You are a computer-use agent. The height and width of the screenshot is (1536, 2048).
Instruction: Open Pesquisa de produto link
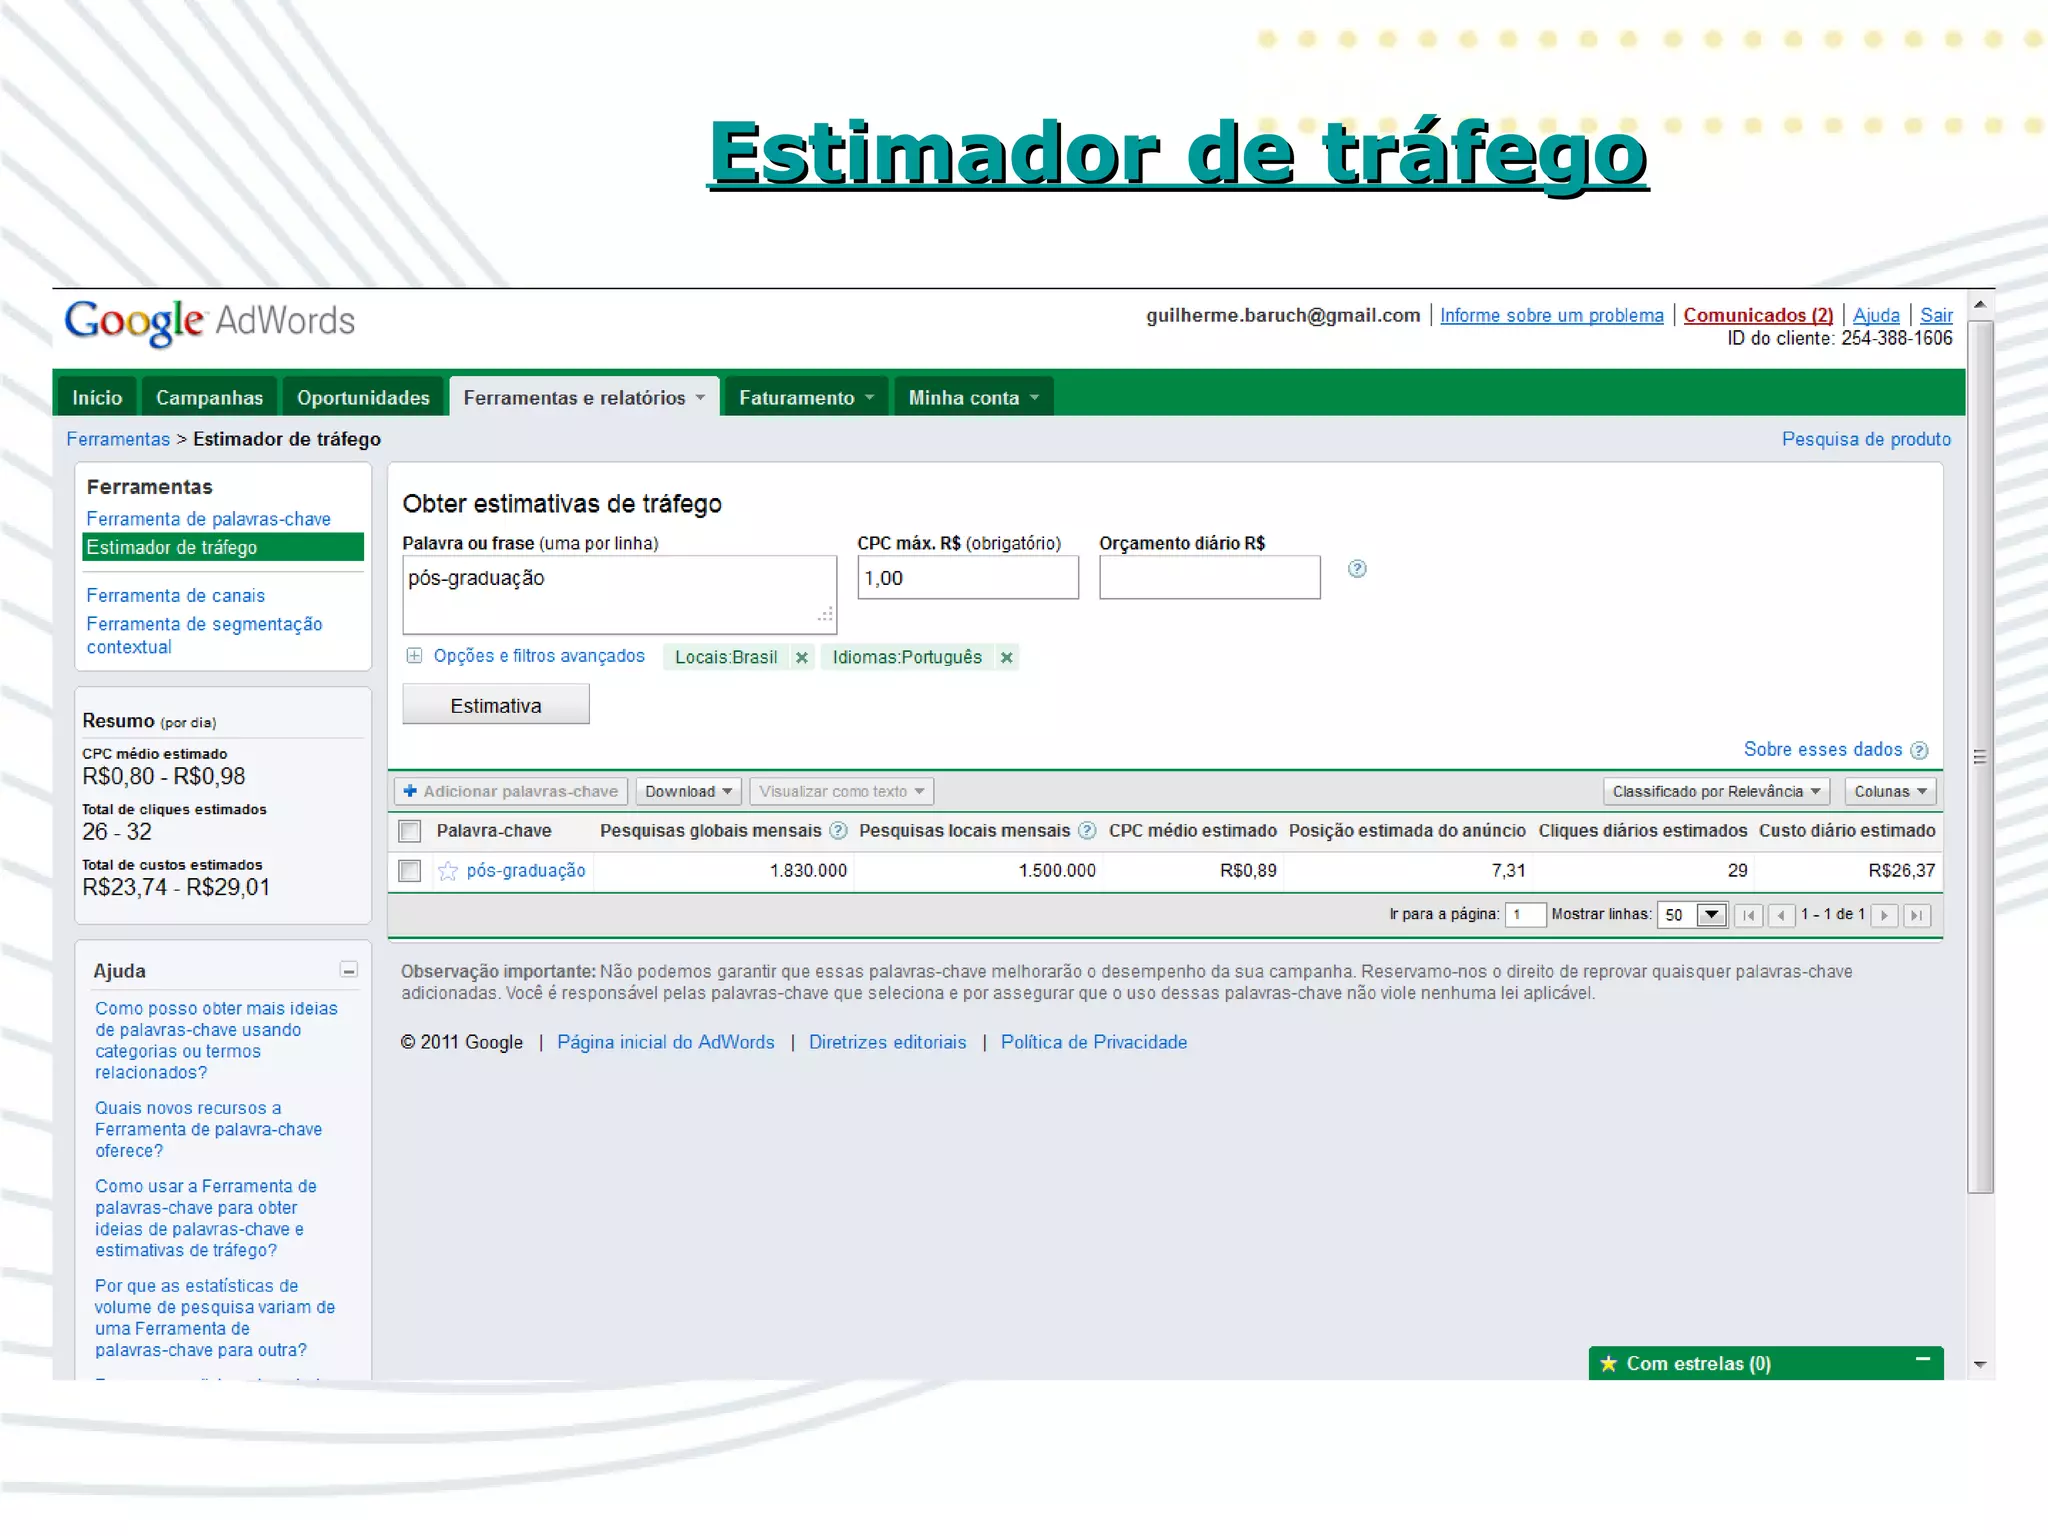1866,440
